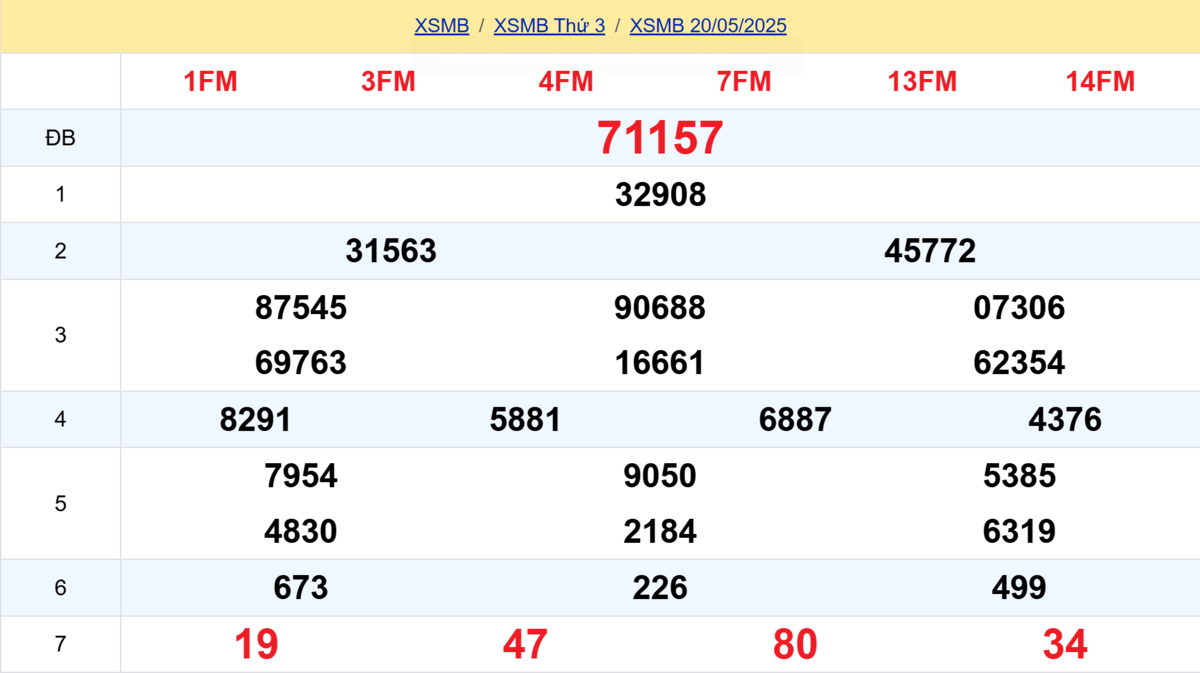Click fifth prize number 5385
Image resolution: width=1200 pixels, height=673 pixels.
click(1019, 476)
